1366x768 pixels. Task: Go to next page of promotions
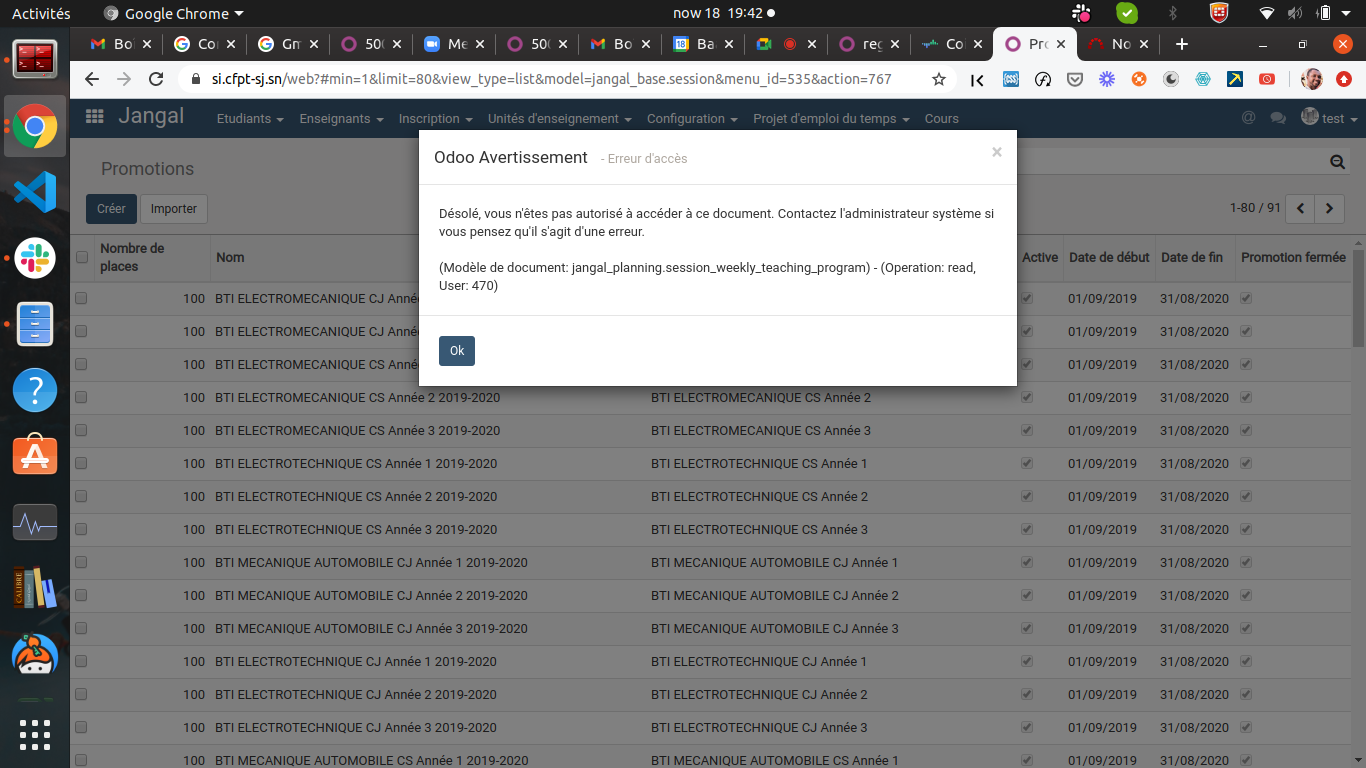(1329, 208)
